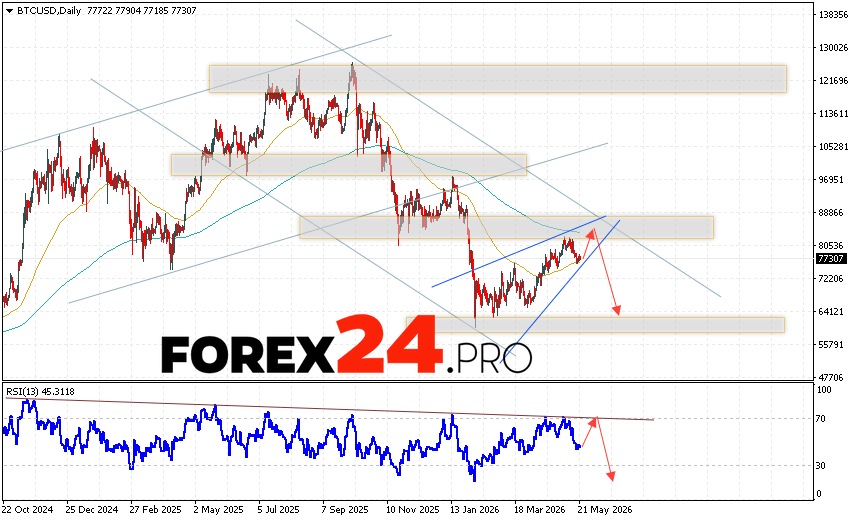Click the 96951 price axis label
Viewport: 854px width, 521px height.
click(x=831, y=180)
